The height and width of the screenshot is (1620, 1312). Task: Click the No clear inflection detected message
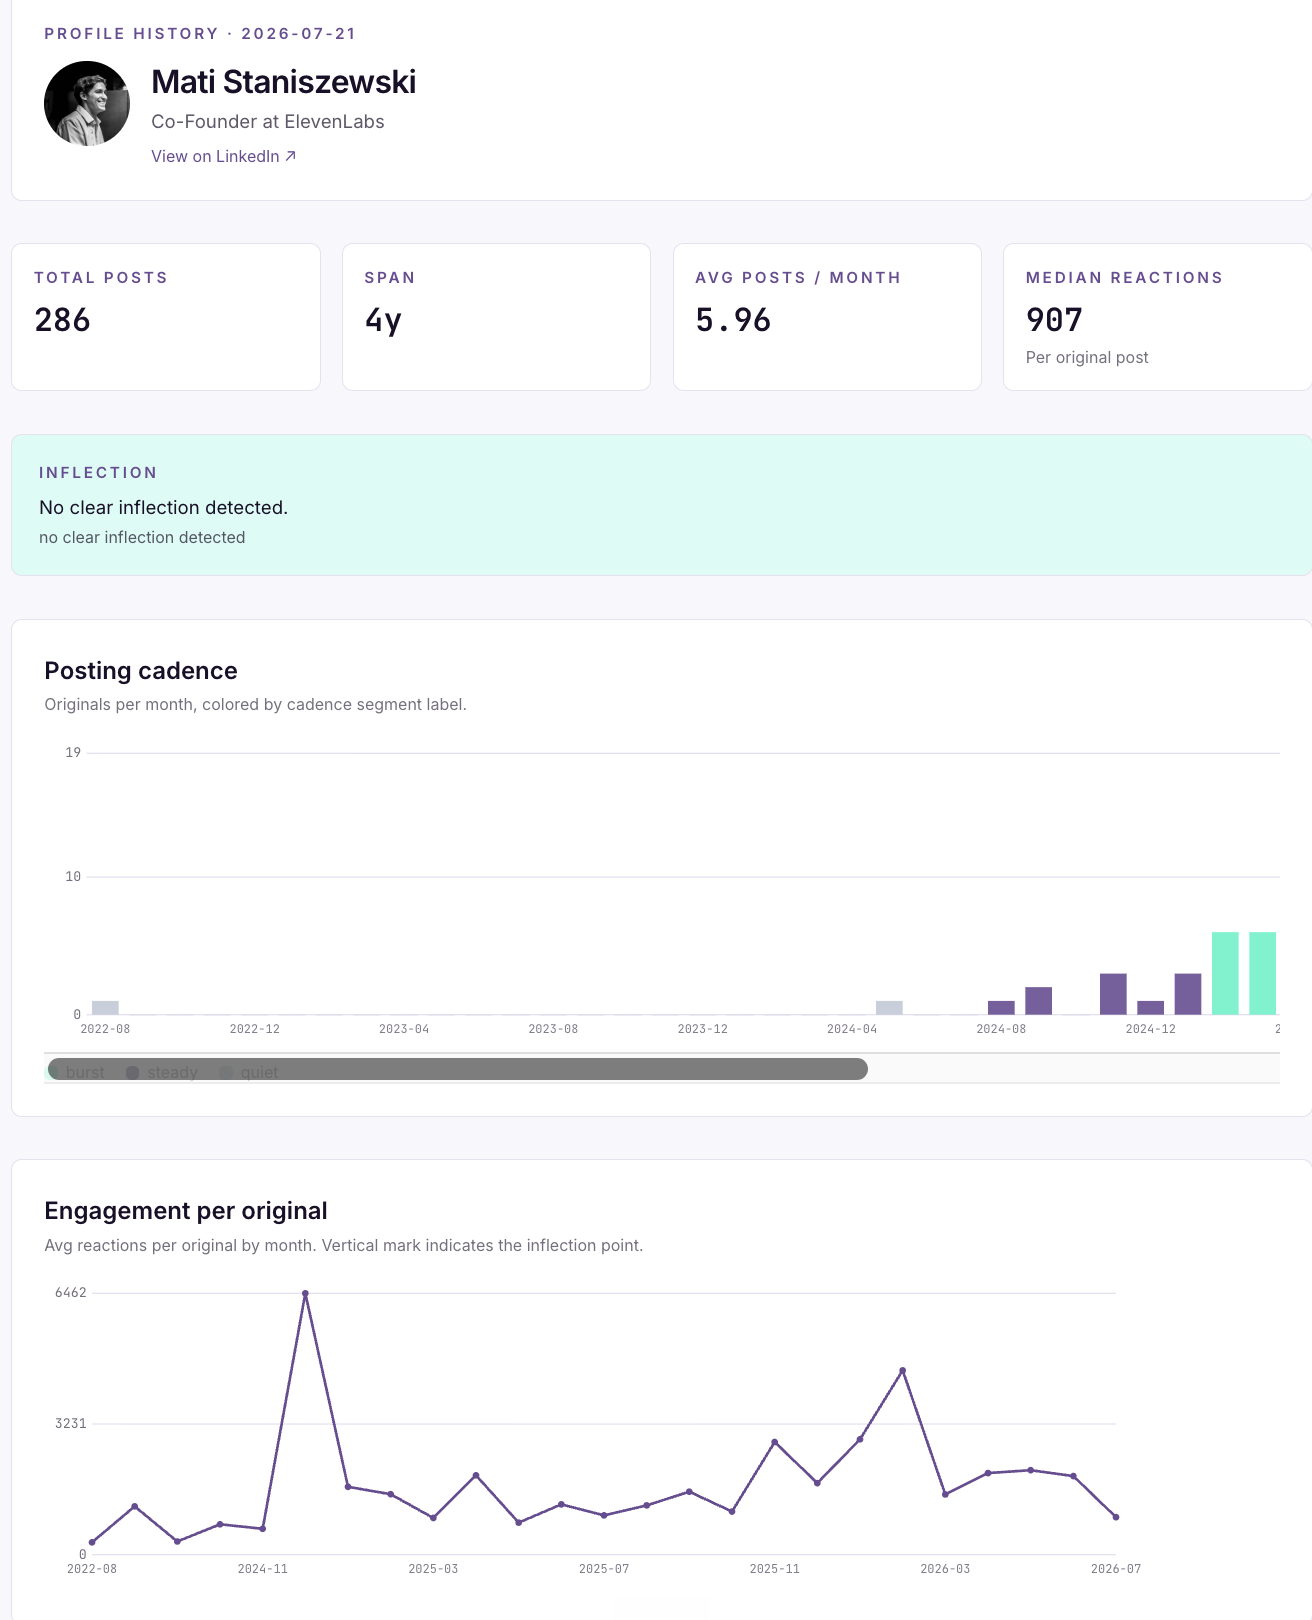click(x=163, y=508)
